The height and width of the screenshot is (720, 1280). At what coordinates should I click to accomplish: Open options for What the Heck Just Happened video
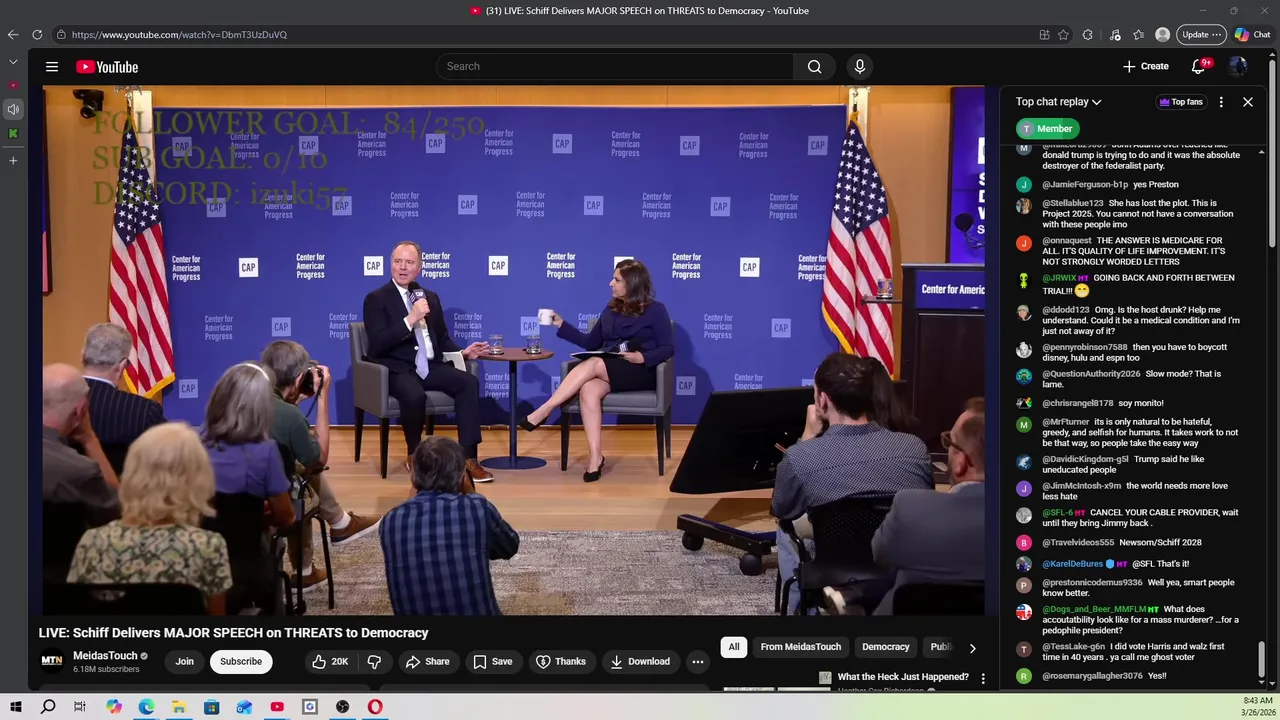click(983, 679)
